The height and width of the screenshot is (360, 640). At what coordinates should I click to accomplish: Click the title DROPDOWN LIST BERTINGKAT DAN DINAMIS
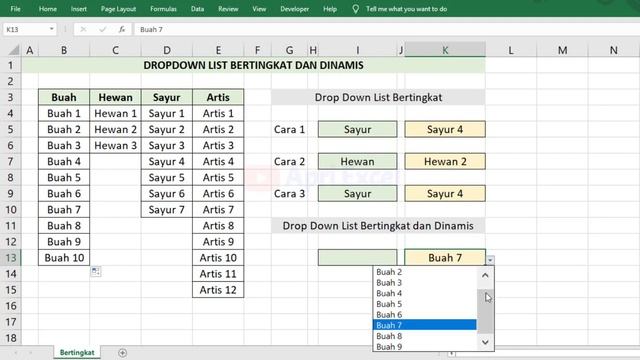tap(253, 65)
